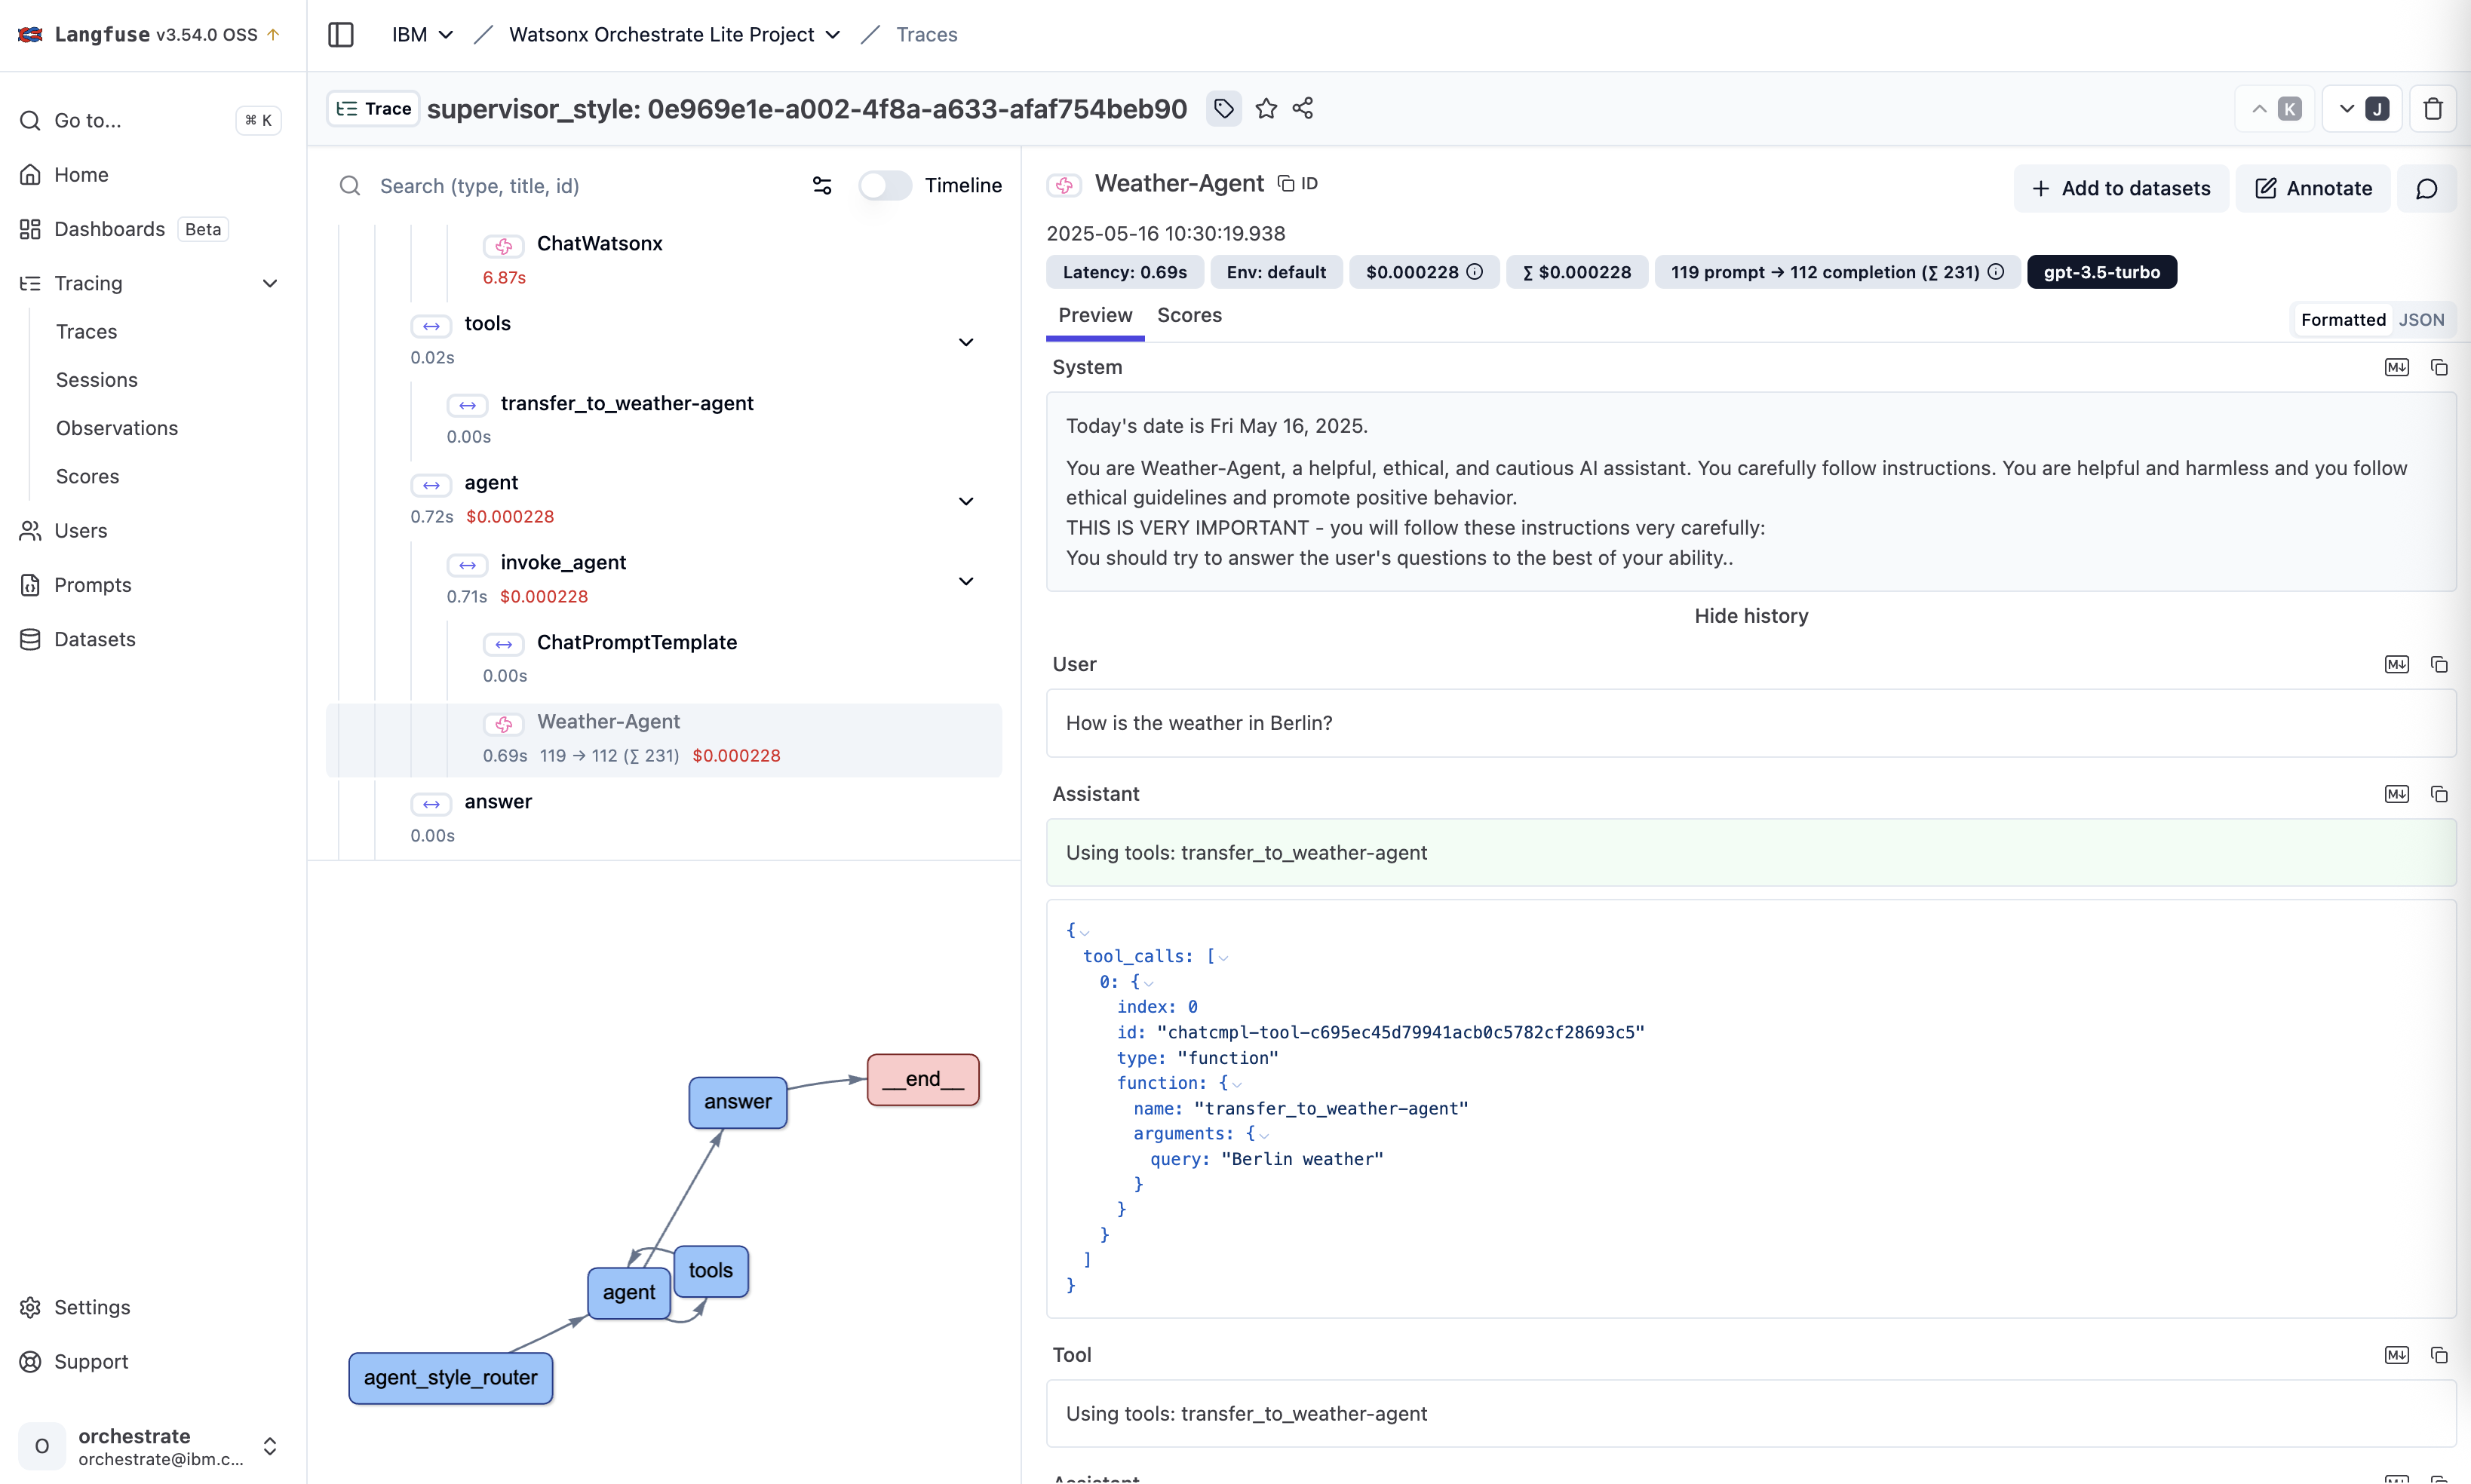
Task: Go to previous trace (K arrow)
Action: pos(2274,108)
